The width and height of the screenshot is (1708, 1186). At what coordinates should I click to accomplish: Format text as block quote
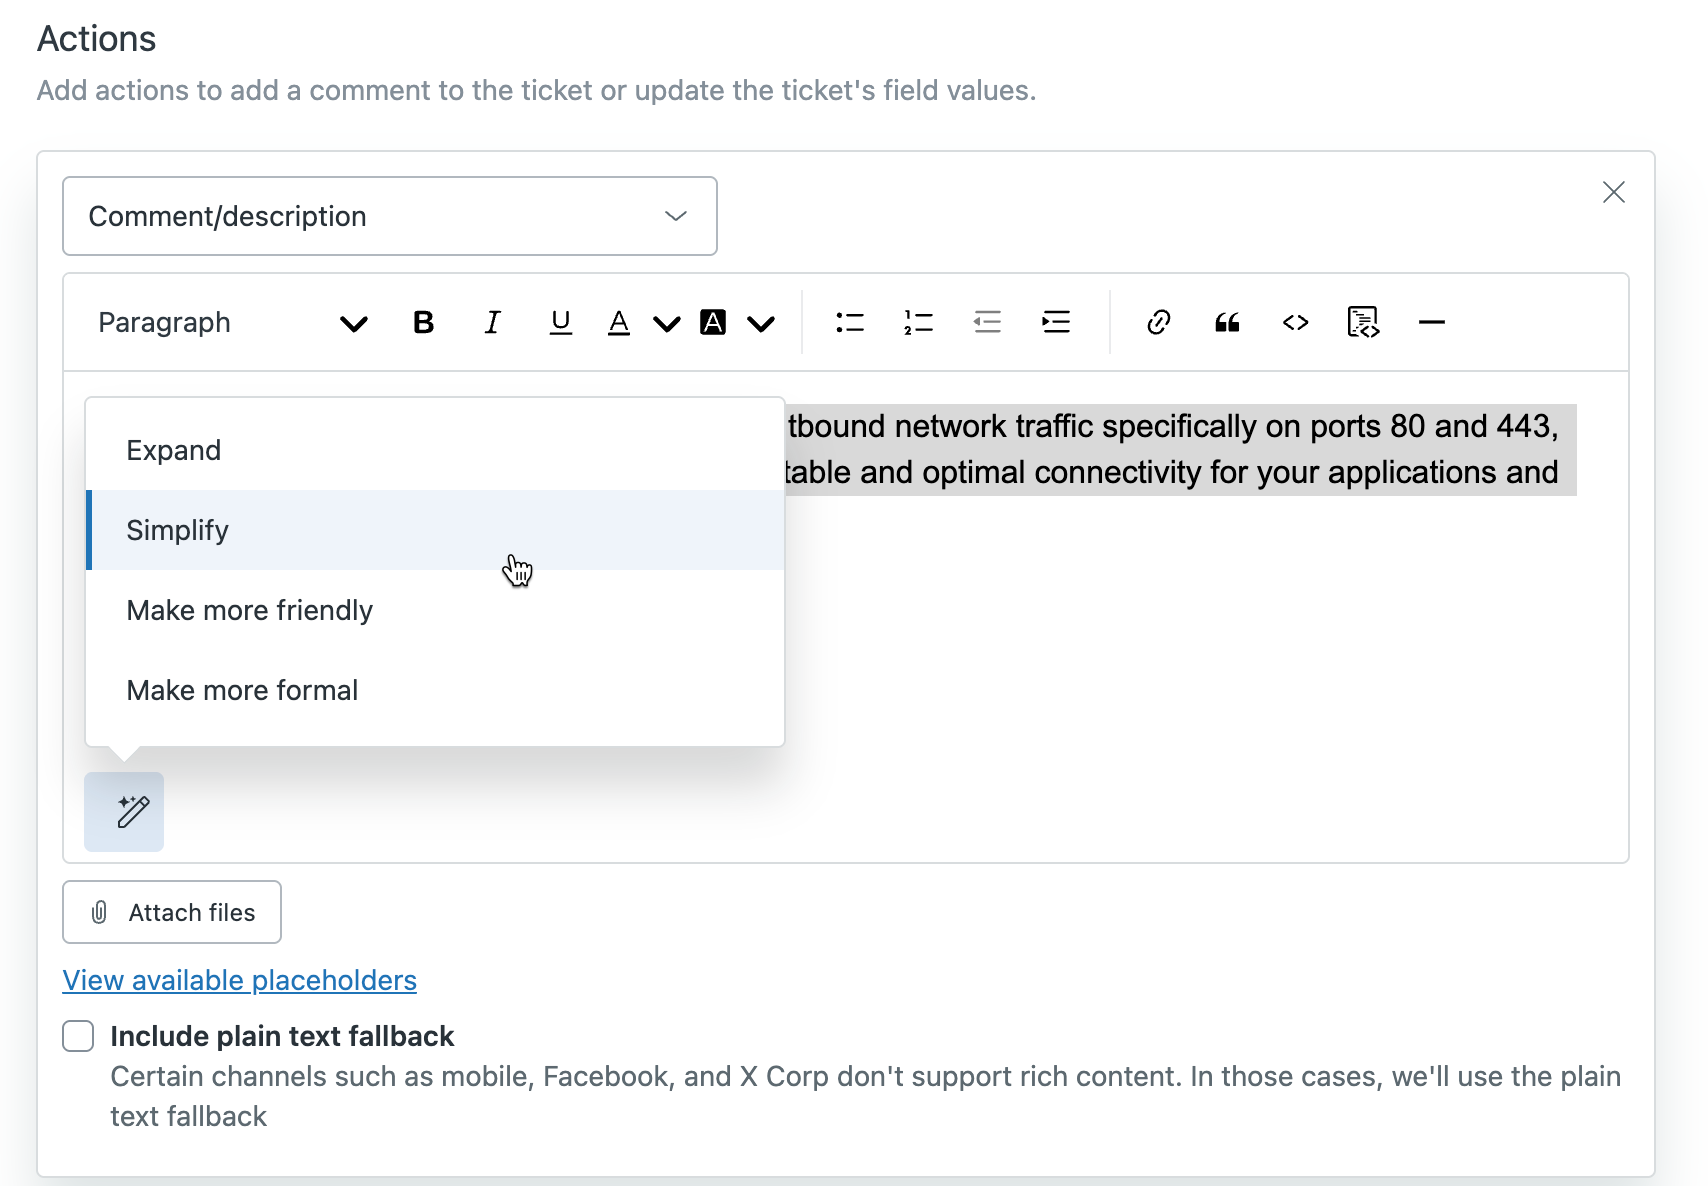[x=1227, y=322]
